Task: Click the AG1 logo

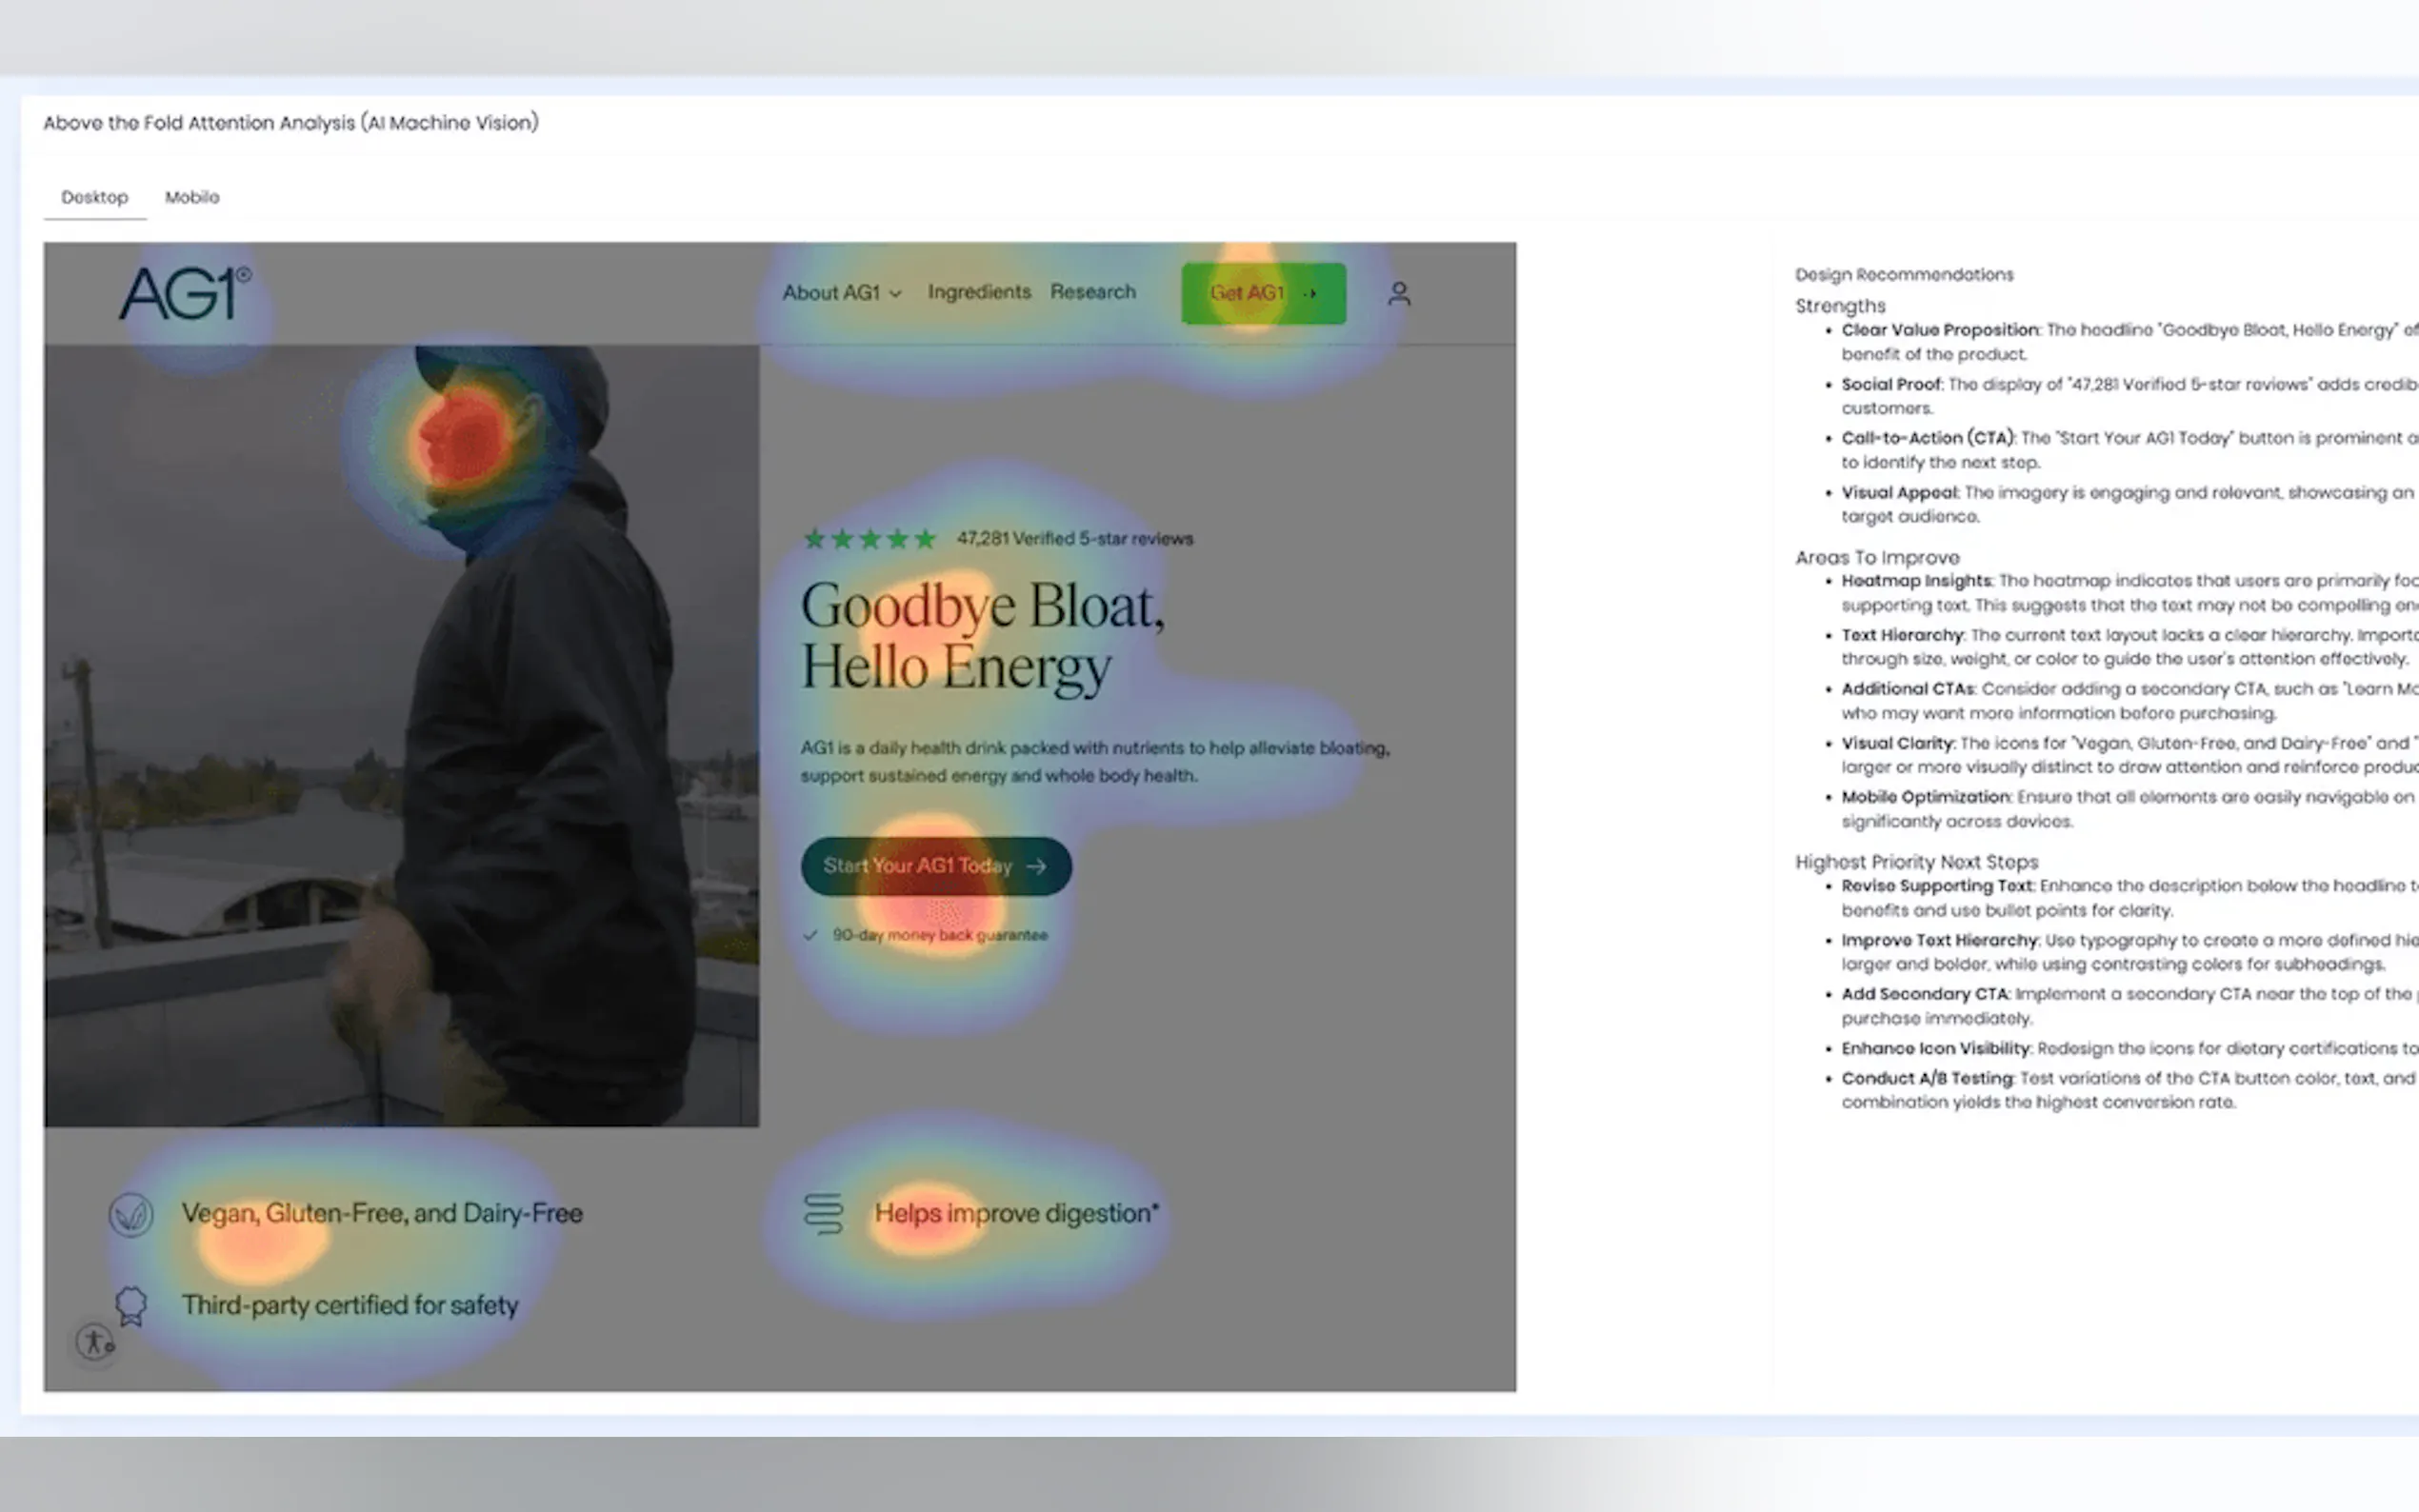Action: point(185,293)
